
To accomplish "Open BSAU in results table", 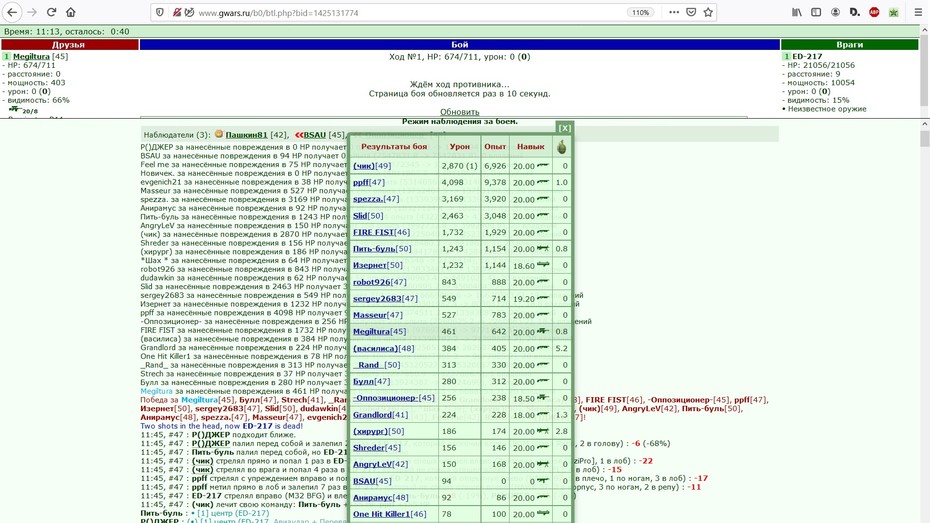I will click(x=364, y=481).
